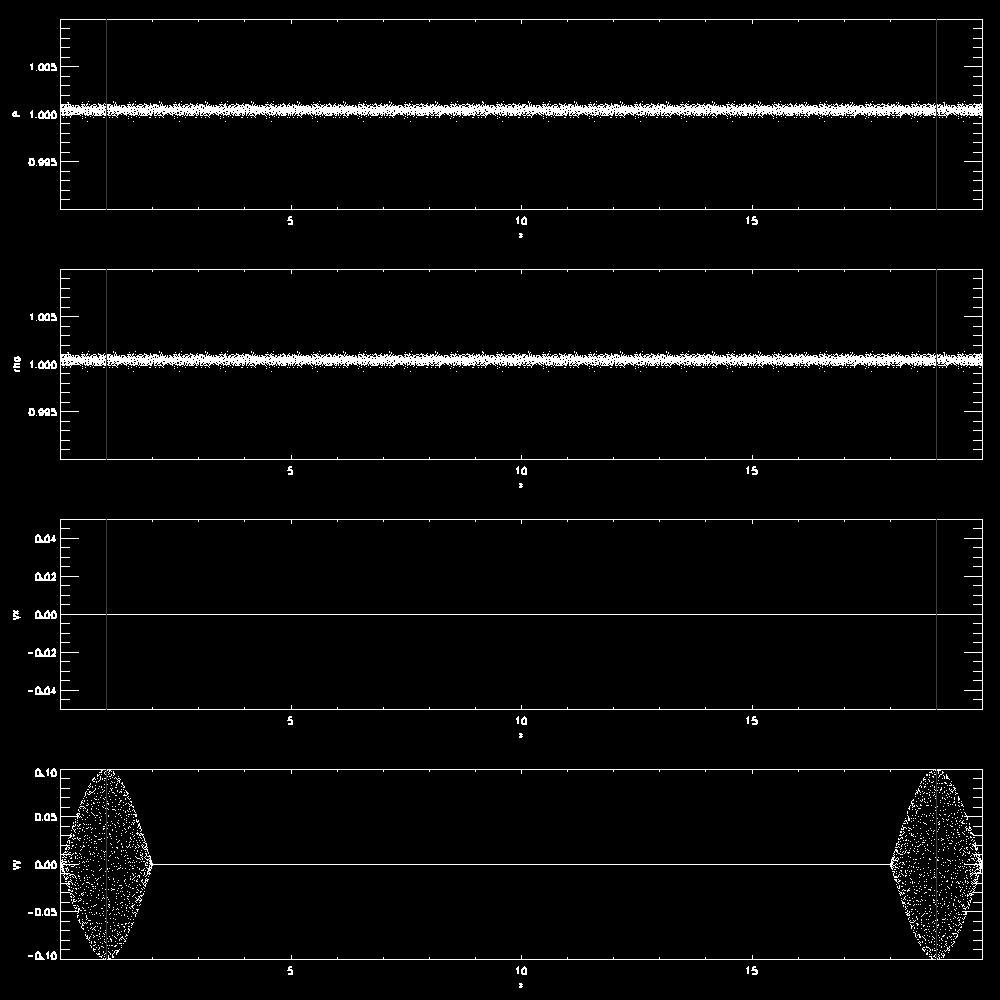Click the left diamond-shaped scatter in vy plot

coord(106,864)
